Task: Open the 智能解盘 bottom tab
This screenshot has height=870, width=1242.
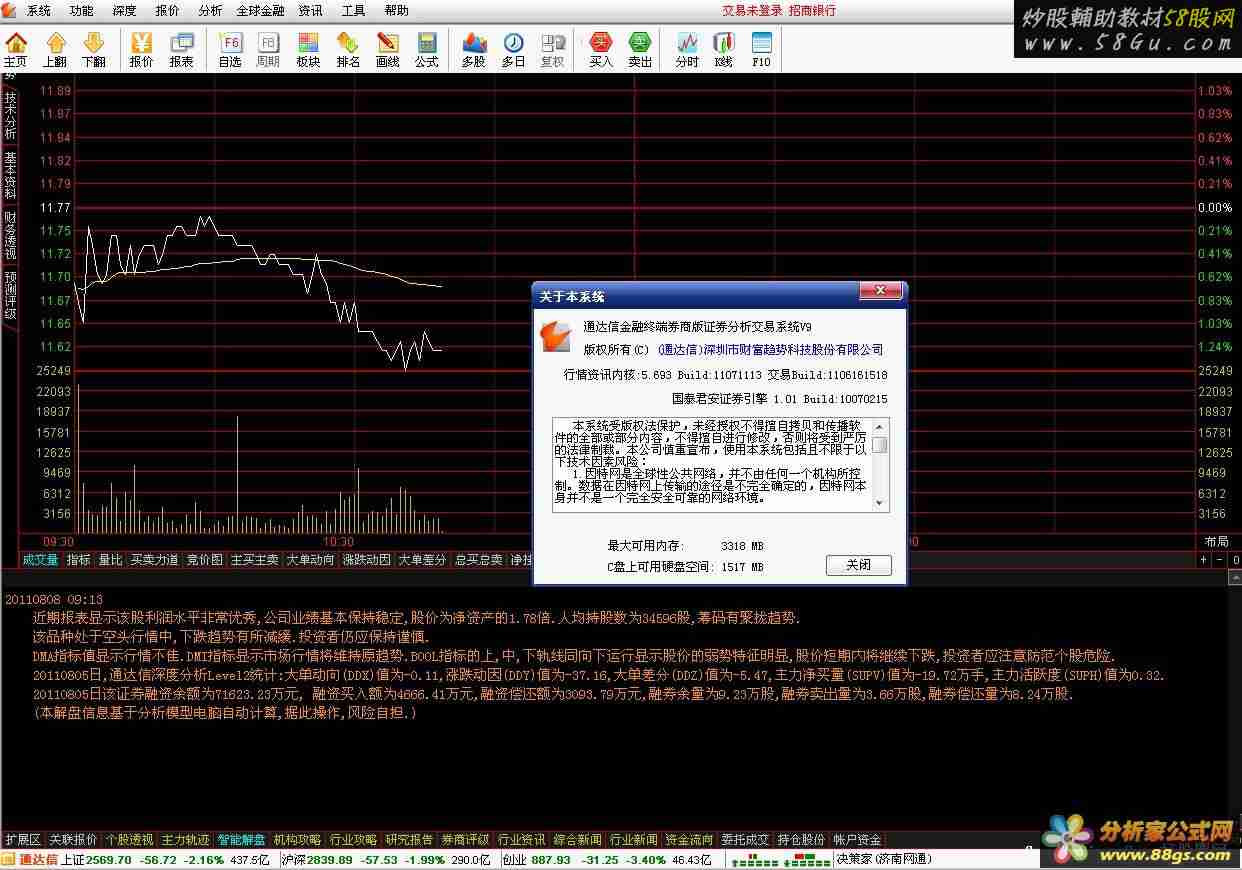Action: coord(242,840)
